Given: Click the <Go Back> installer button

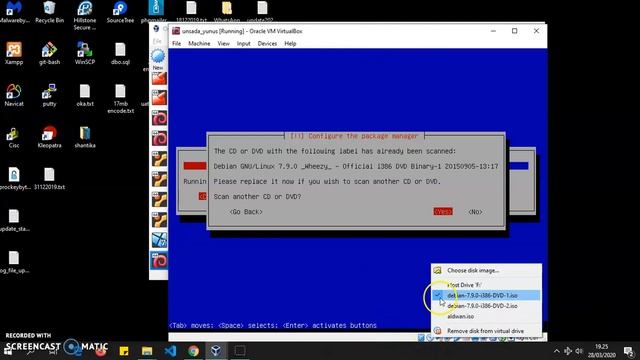Looking at the screenshot, I should 246,212.
